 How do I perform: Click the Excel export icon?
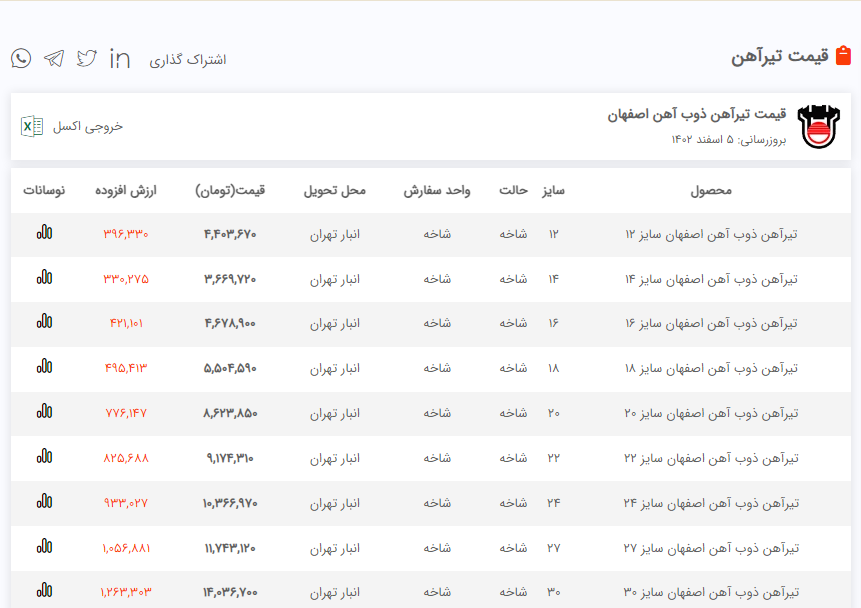(32, 126)
